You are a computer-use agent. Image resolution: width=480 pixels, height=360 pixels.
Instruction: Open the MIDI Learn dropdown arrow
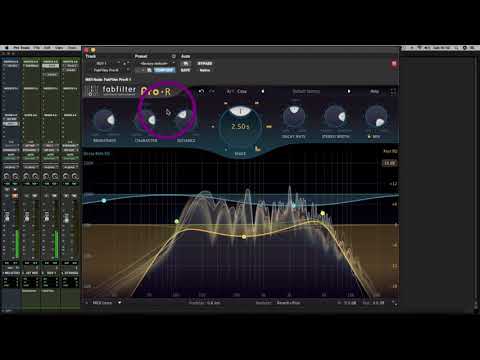pos(119,303)
